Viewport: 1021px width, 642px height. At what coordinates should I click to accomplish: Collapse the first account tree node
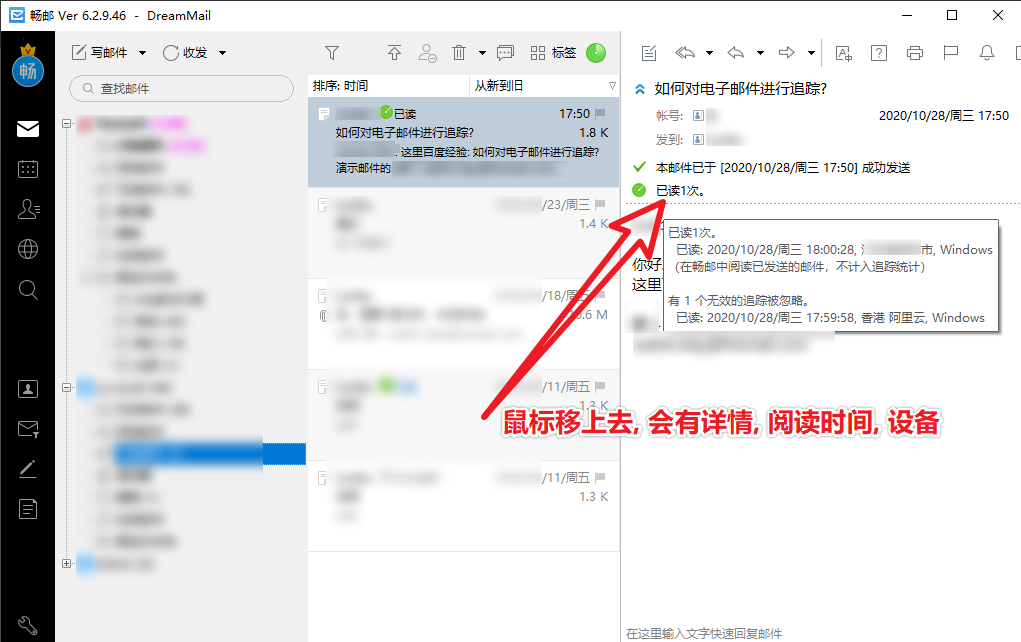click(x=66, y=123)
